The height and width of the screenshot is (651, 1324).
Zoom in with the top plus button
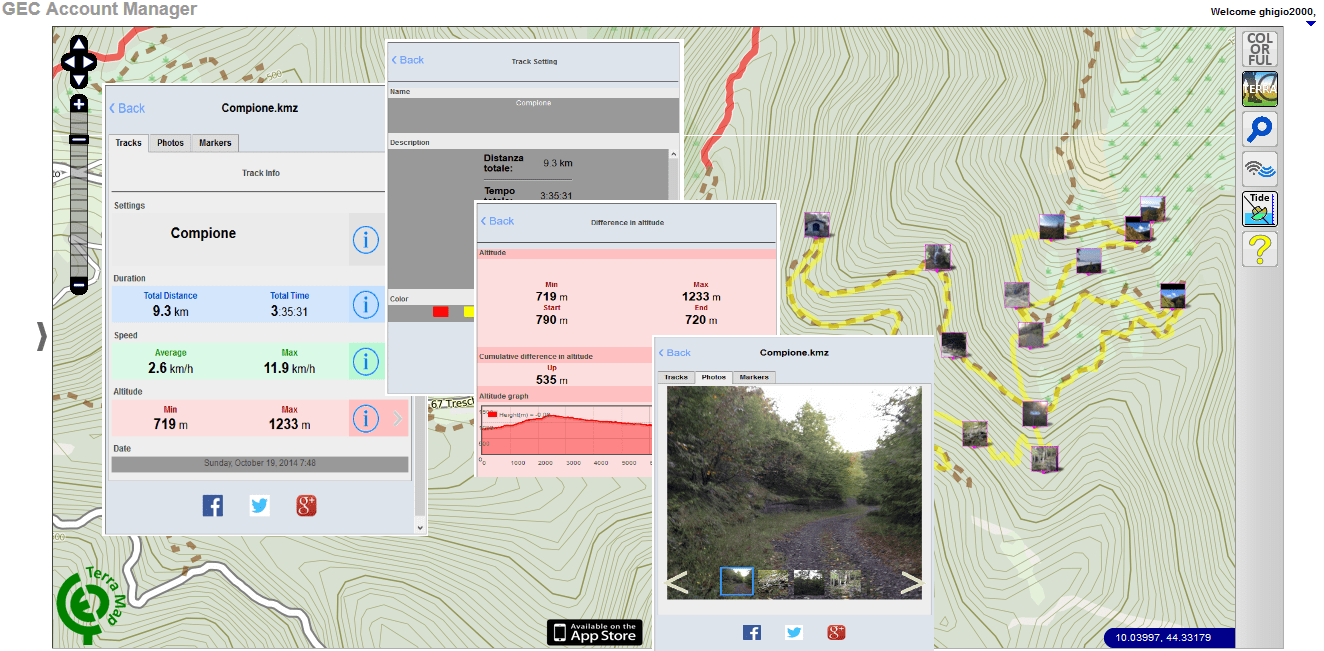(79, 103)
